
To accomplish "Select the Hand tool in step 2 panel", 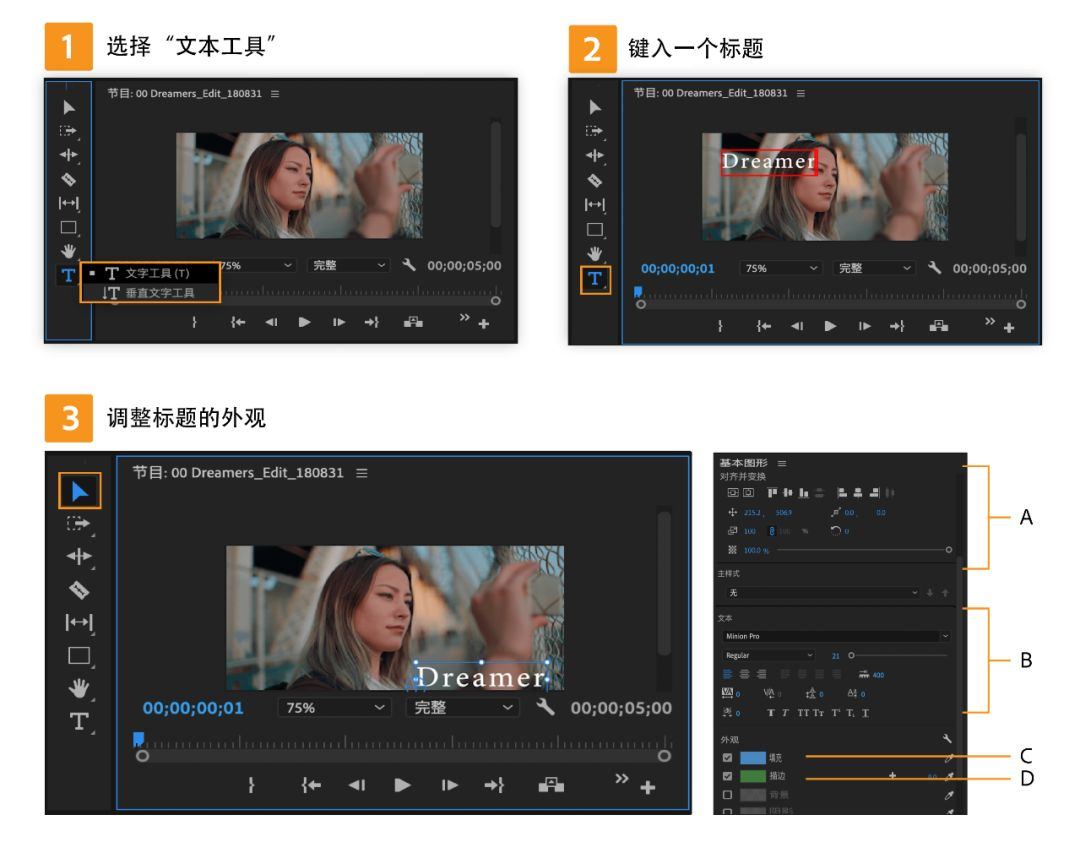I will coord(594,254).
